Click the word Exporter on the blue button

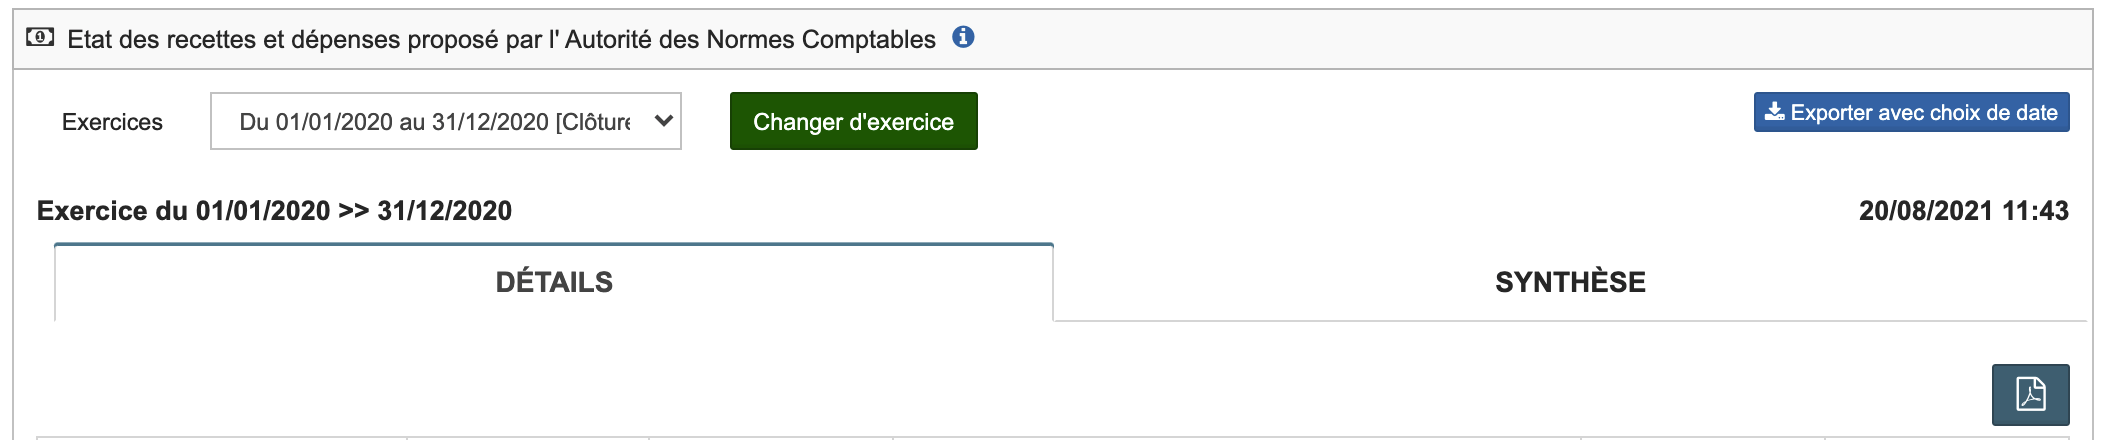click(x=1833, y=113)
